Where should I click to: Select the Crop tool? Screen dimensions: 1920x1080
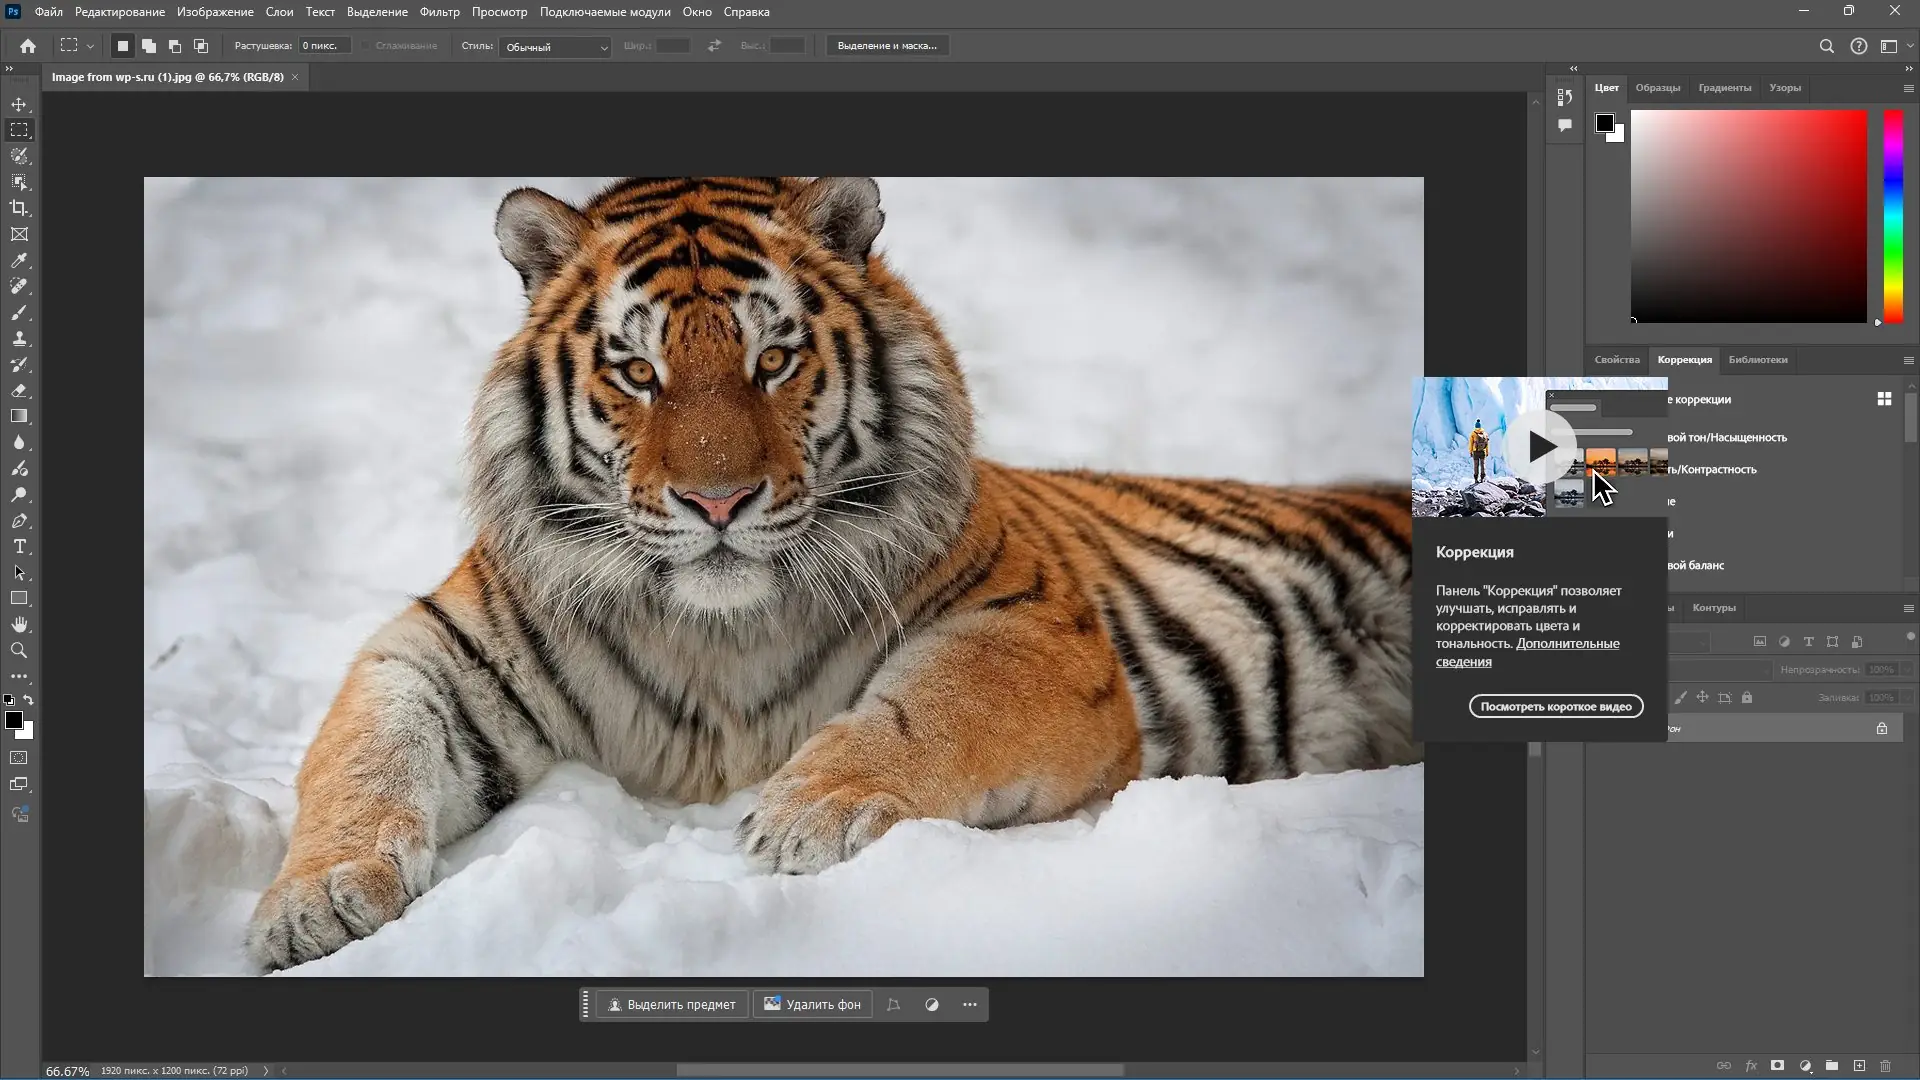19,208
